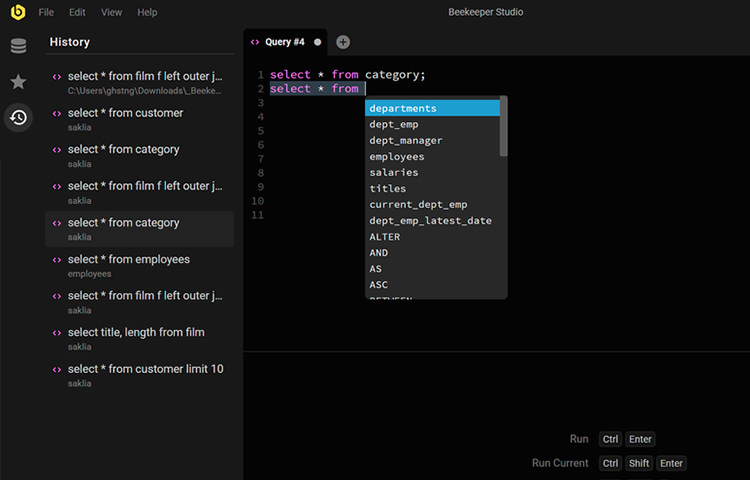This screenshot has width=750, height=480.
Task: Click the Run Current label
Action: (x=560, y=463)
